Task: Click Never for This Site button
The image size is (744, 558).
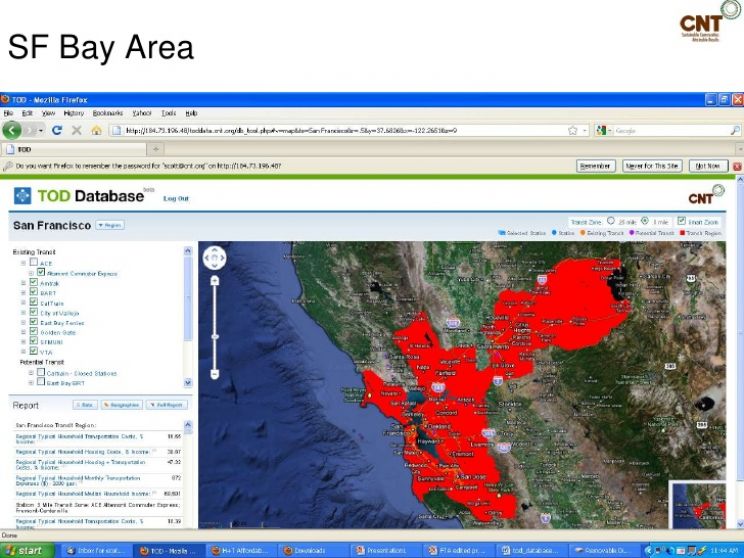Action: pyautogui.click(x=652, y=166)
